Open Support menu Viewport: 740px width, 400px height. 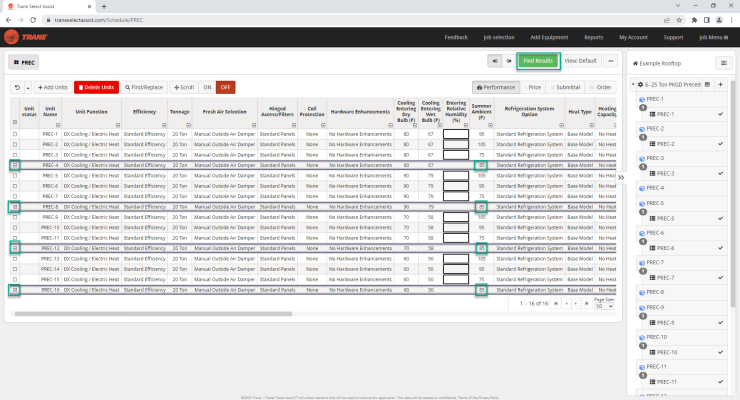[673, 37]
